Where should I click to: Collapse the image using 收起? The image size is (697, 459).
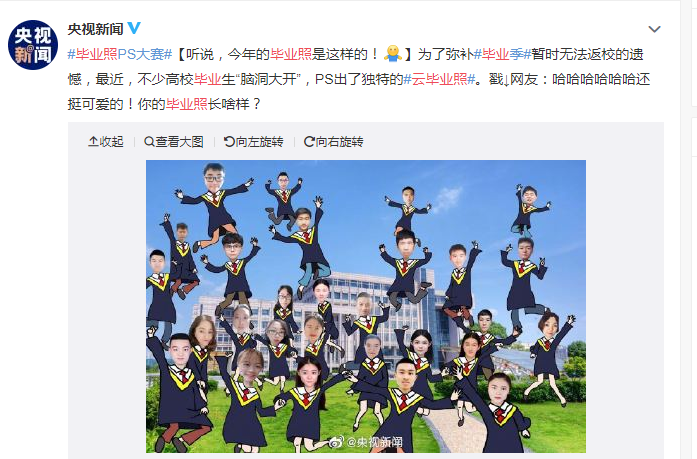(106, 142)
